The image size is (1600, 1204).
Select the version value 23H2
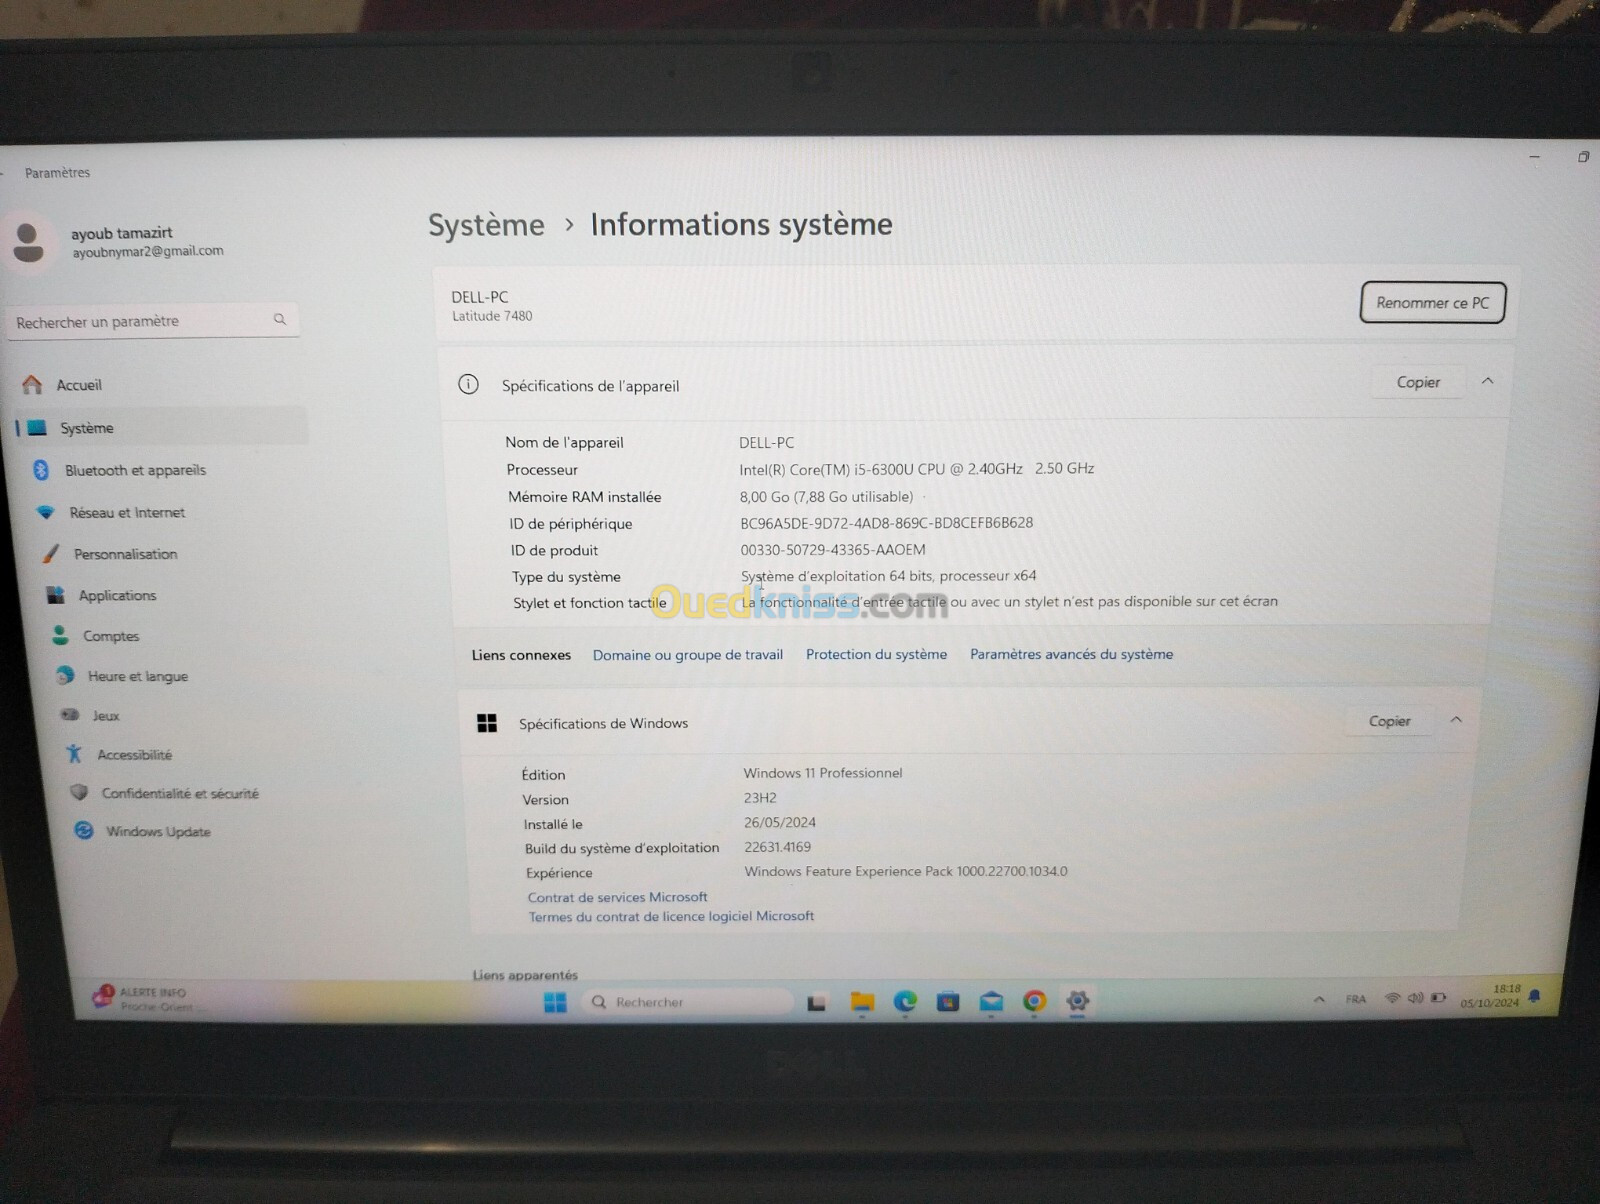point(760,798)
